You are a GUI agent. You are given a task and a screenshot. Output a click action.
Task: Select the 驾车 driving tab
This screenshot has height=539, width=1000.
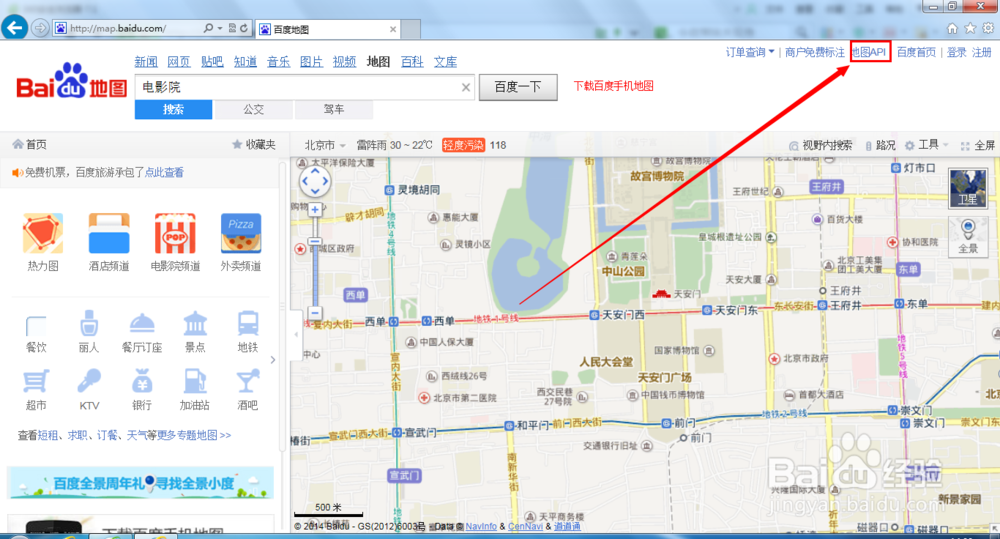pyautogui.click(x=334, y=109)
